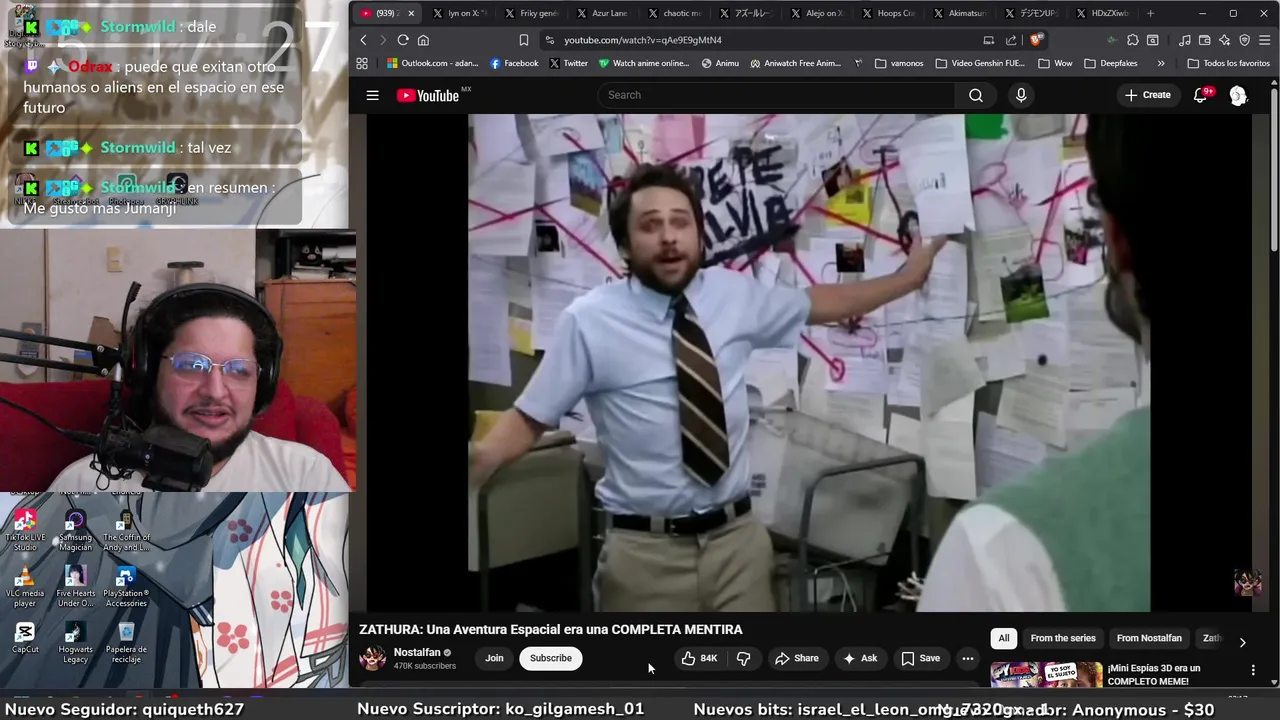Open VLC media player desktop shortcut
Image resolution: width=1280 pixels, height=720 pixels.
(25, 587)
